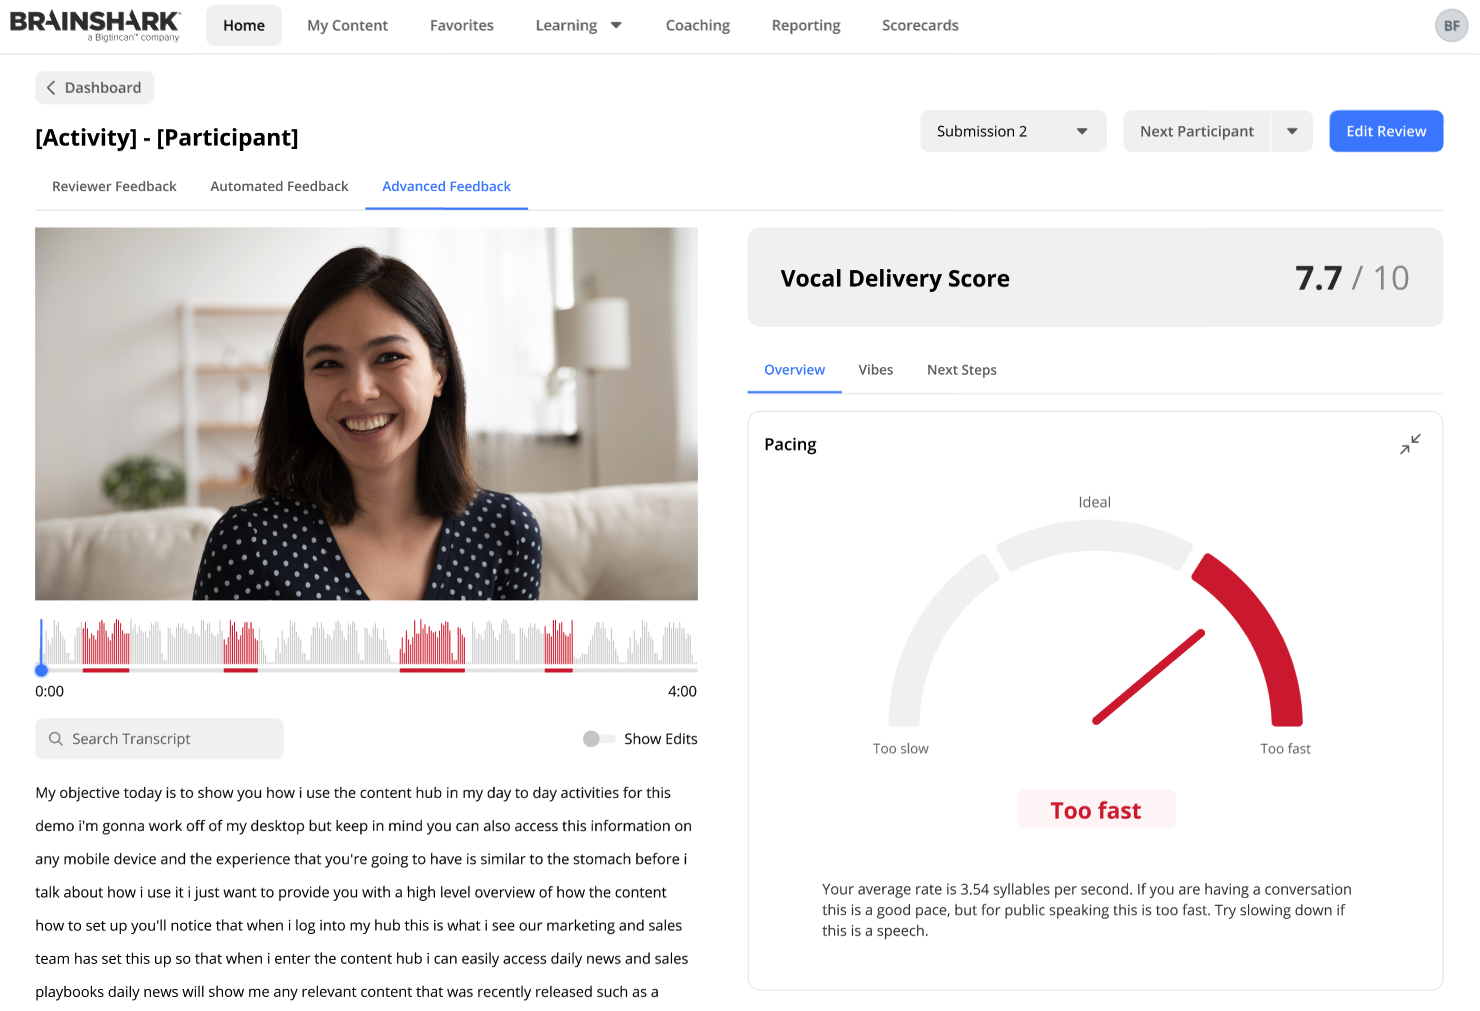The image size is (1480, 1011).
Task: Open the Vibes tab
Action: [875, 370]
